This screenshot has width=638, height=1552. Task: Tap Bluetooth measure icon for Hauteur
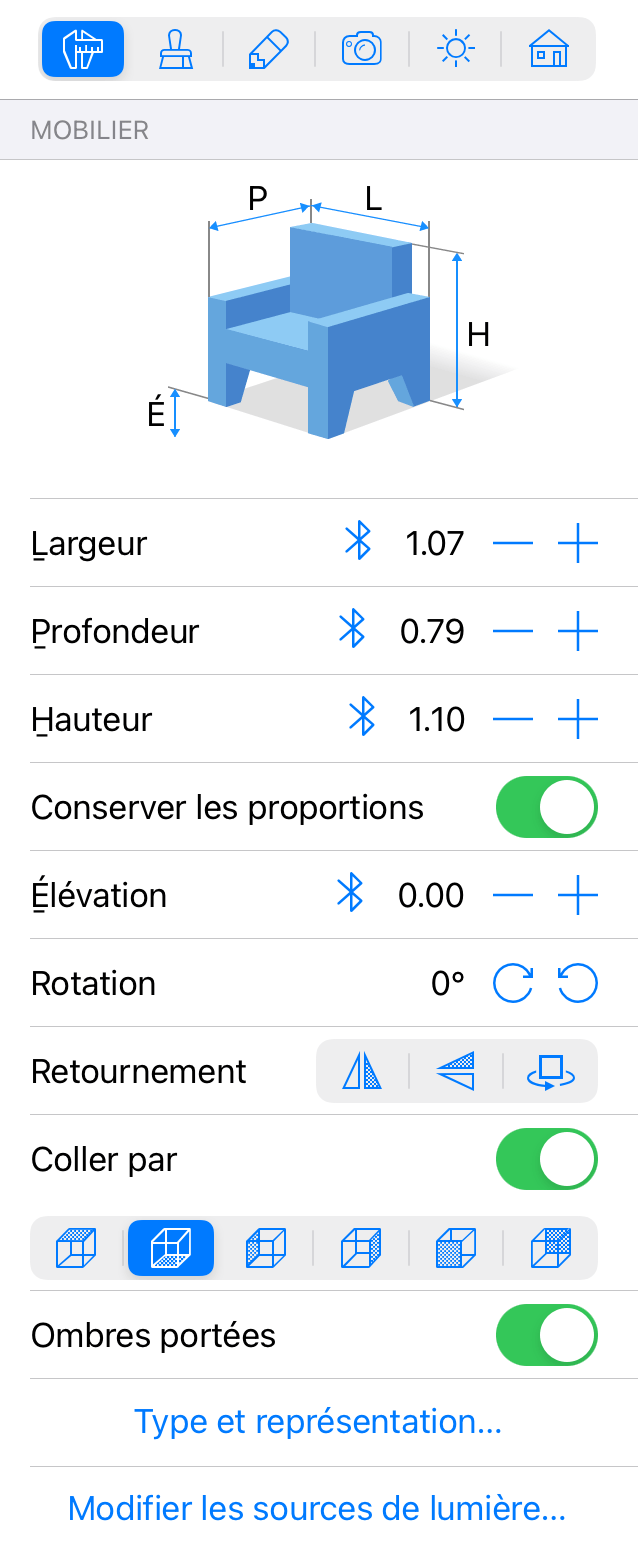tap(360, 719)
